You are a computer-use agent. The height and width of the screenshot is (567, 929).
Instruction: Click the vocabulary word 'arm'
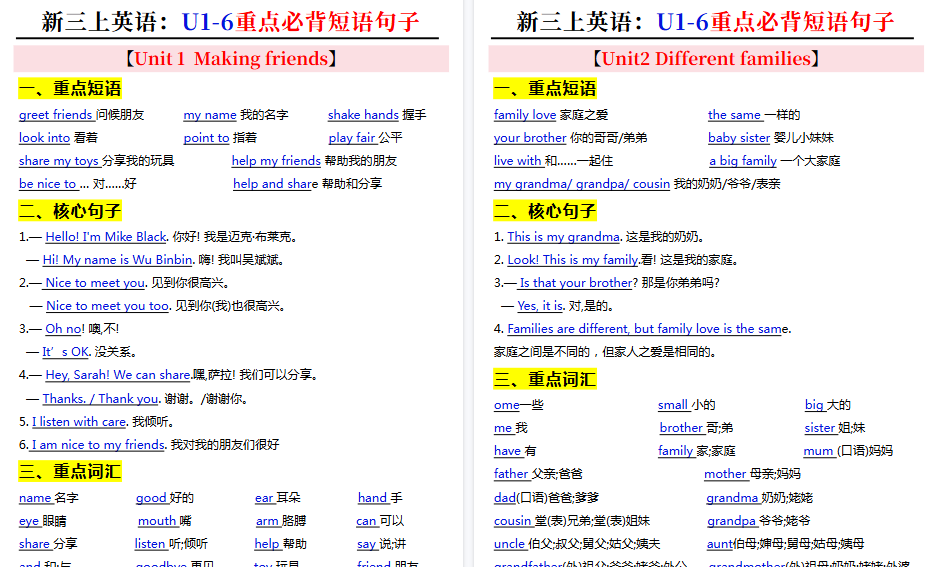[x=267, y=521]
